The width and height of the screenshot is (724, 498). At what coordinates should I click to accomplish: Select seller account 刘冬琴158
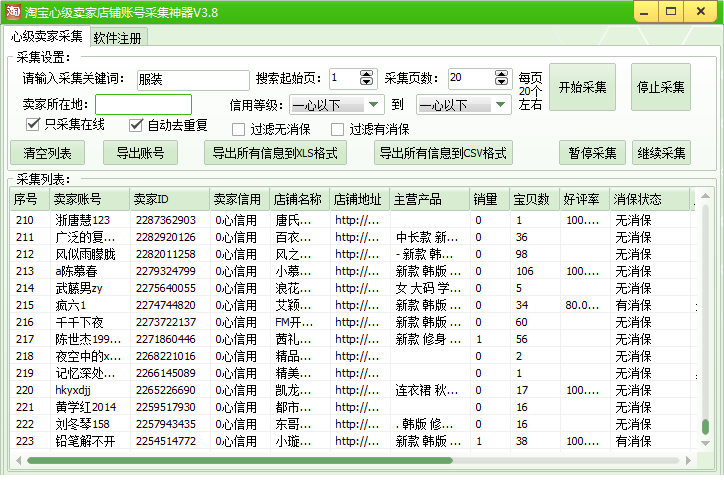pos(83,424)
